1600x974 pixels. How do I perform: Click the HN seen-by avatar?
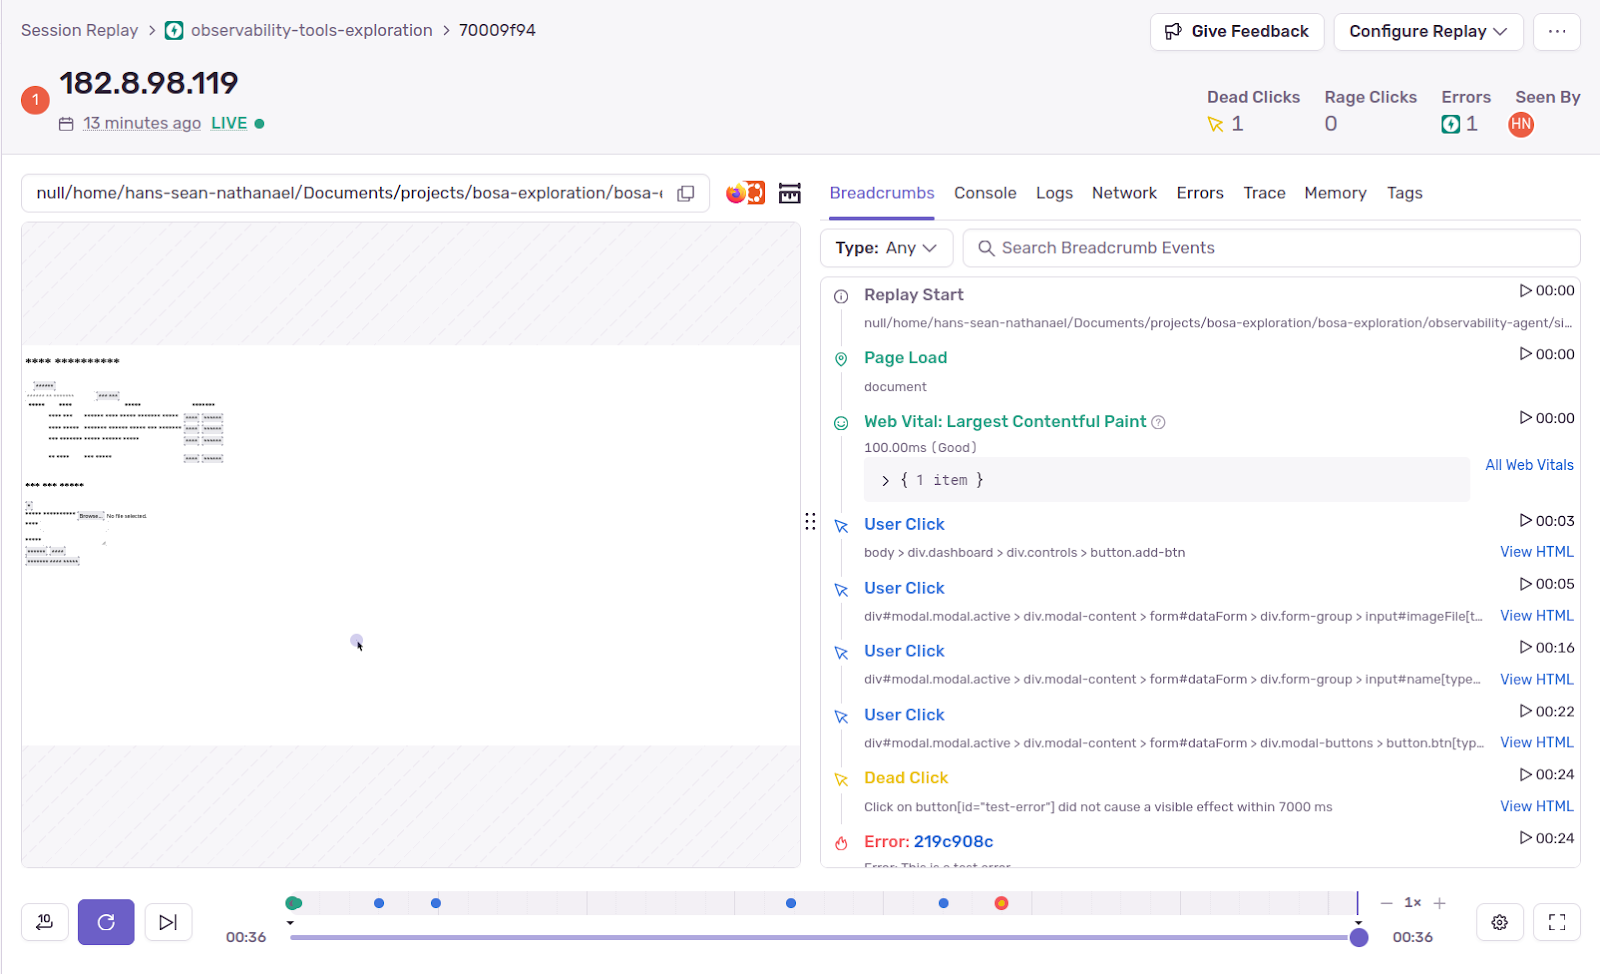[1520, 124]
